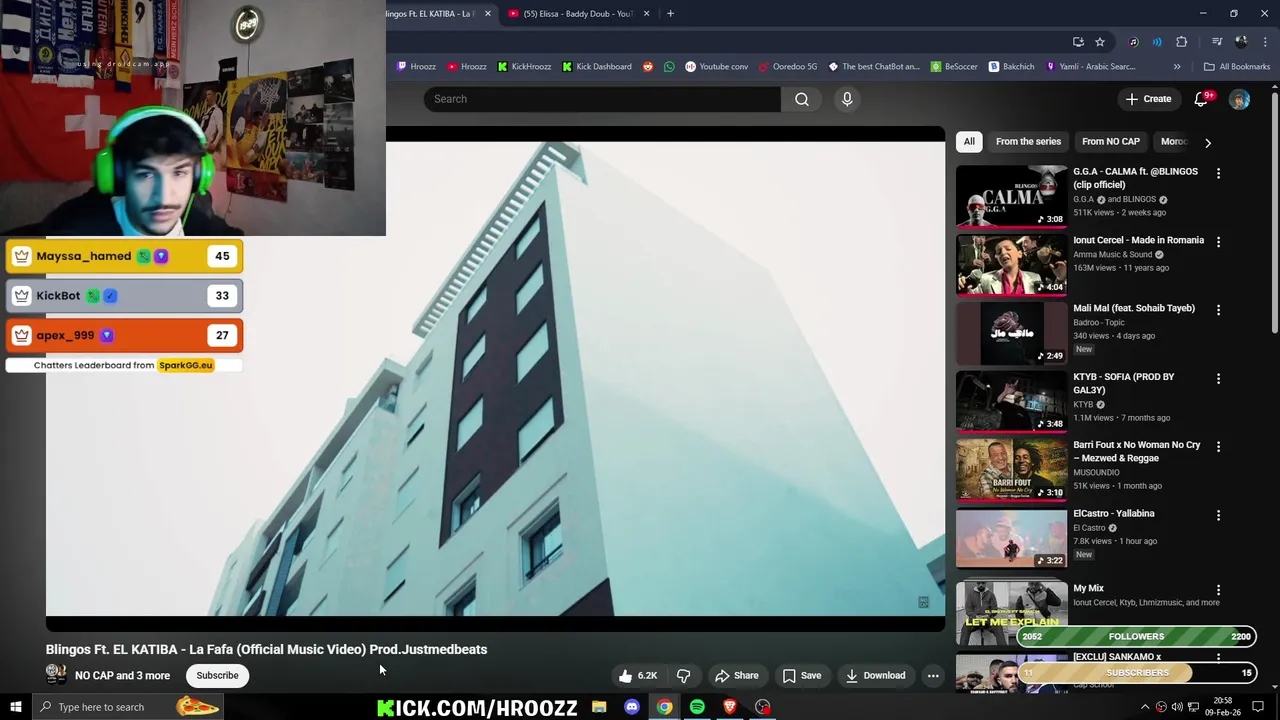
Task: Open All Bookmarks folder
Action: [x=1236, y=67]
